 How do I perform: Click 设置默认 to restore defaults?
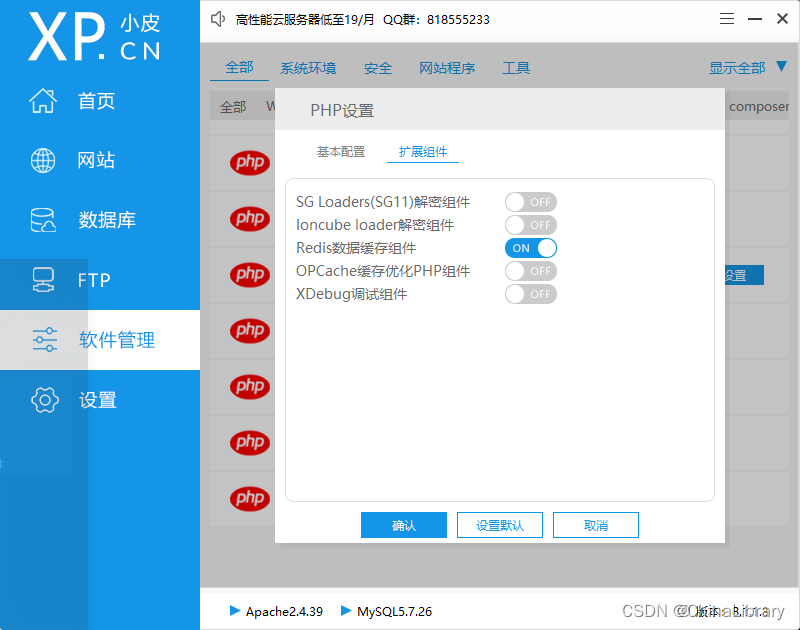point(499,524)
